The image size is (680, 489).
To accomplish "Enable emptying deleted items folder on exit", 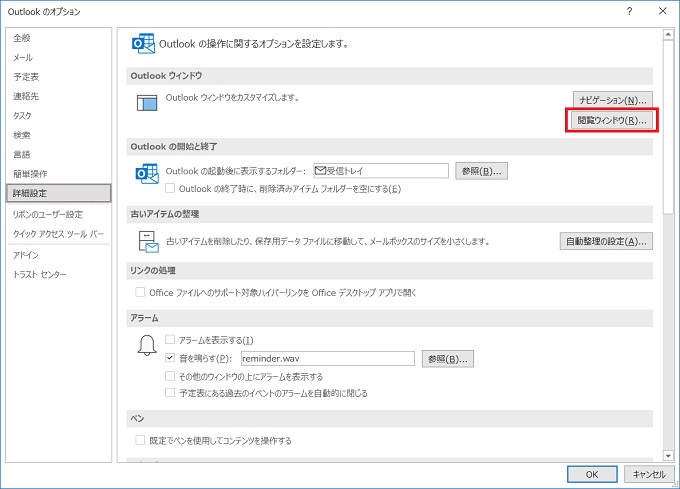I will tap(170, 189).
